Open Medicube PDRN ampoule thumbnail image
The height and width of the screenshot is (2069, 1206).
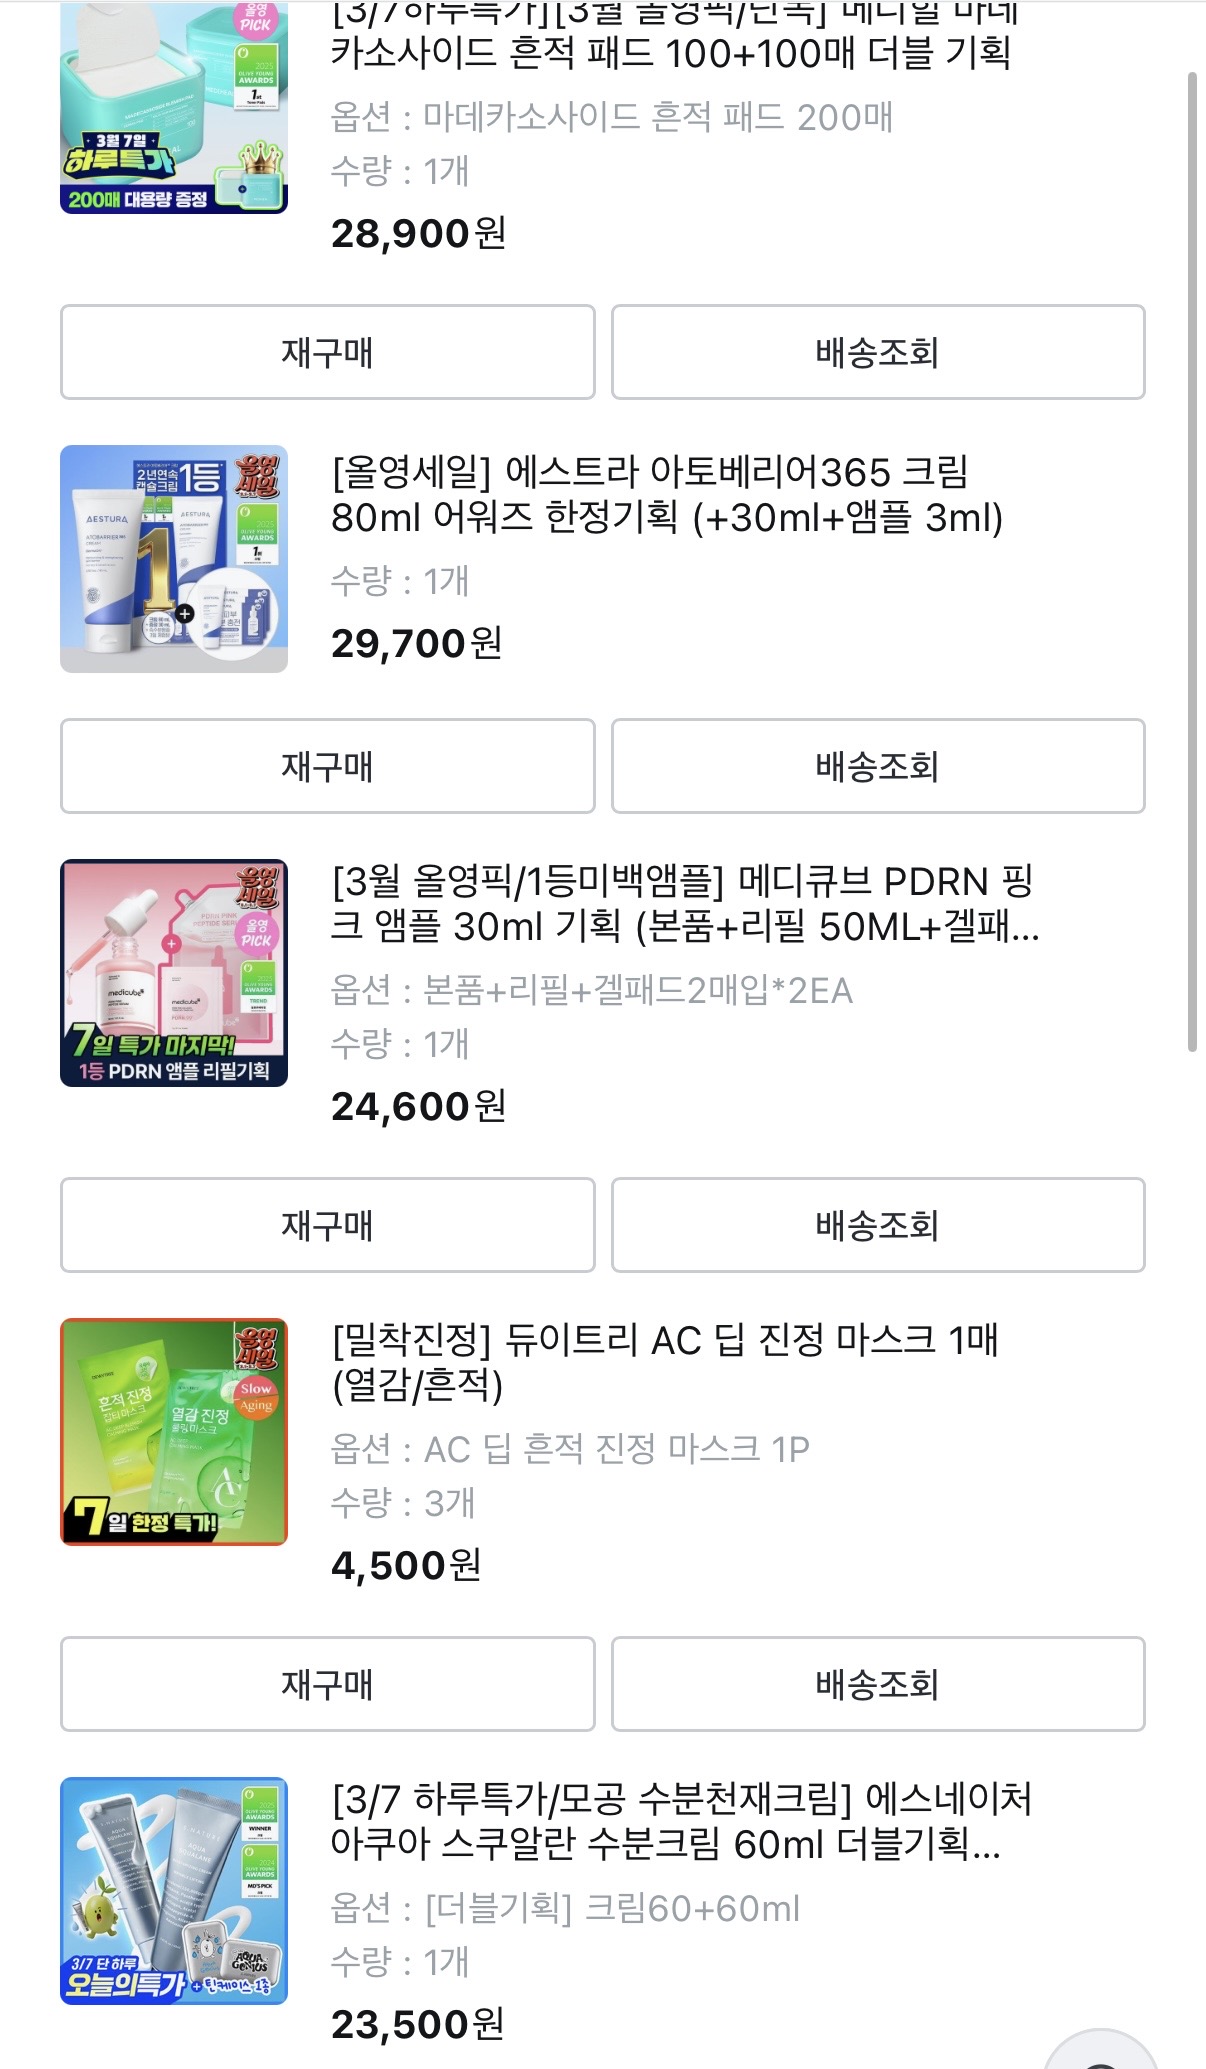174,972
